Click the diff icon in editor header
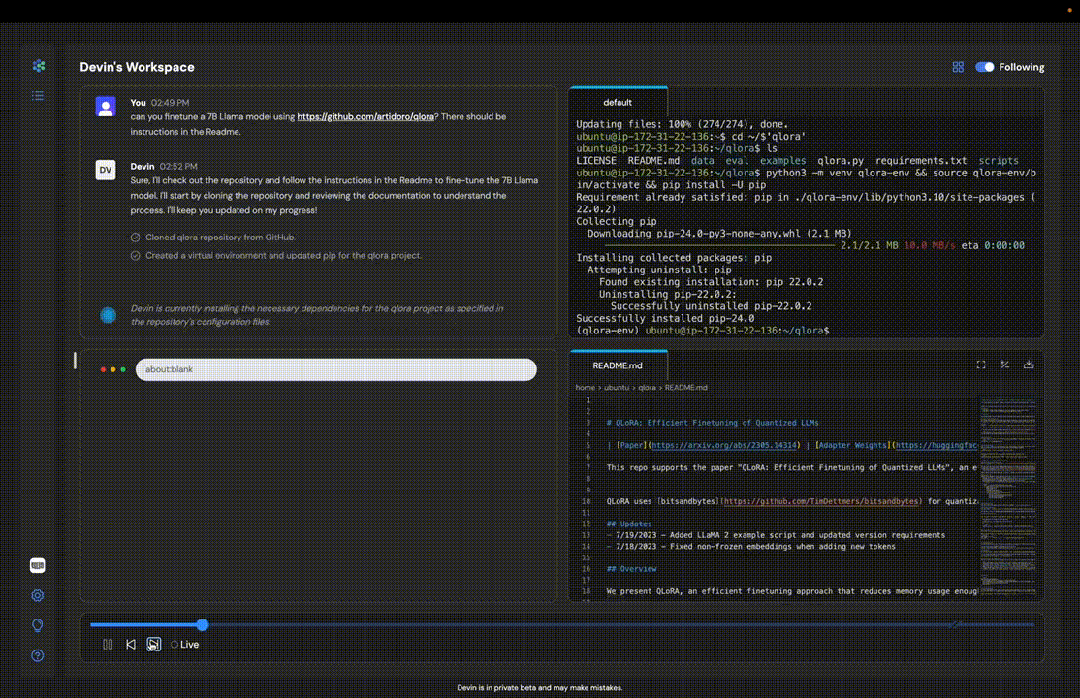Viewport: 1080px width, 698px height. [1004, 365]
